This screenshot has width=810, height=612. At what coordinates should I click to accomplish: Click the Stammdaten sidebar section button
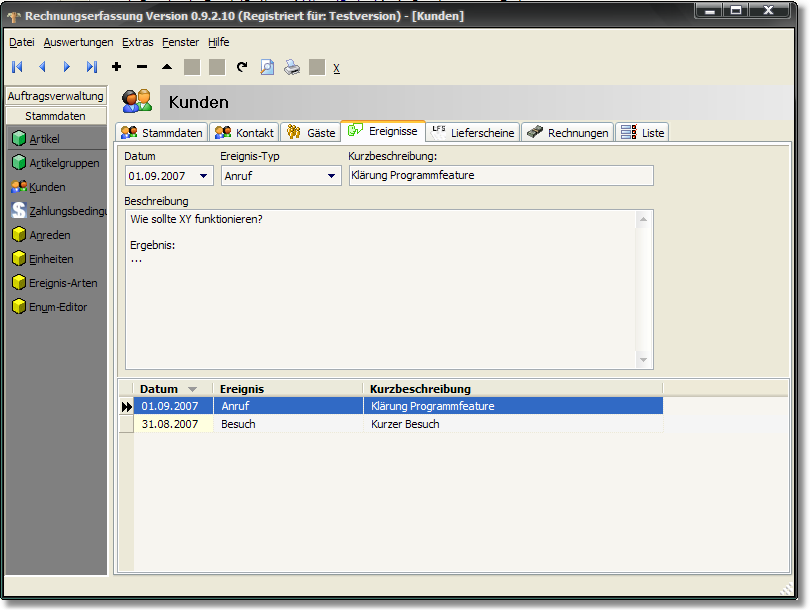56,116
